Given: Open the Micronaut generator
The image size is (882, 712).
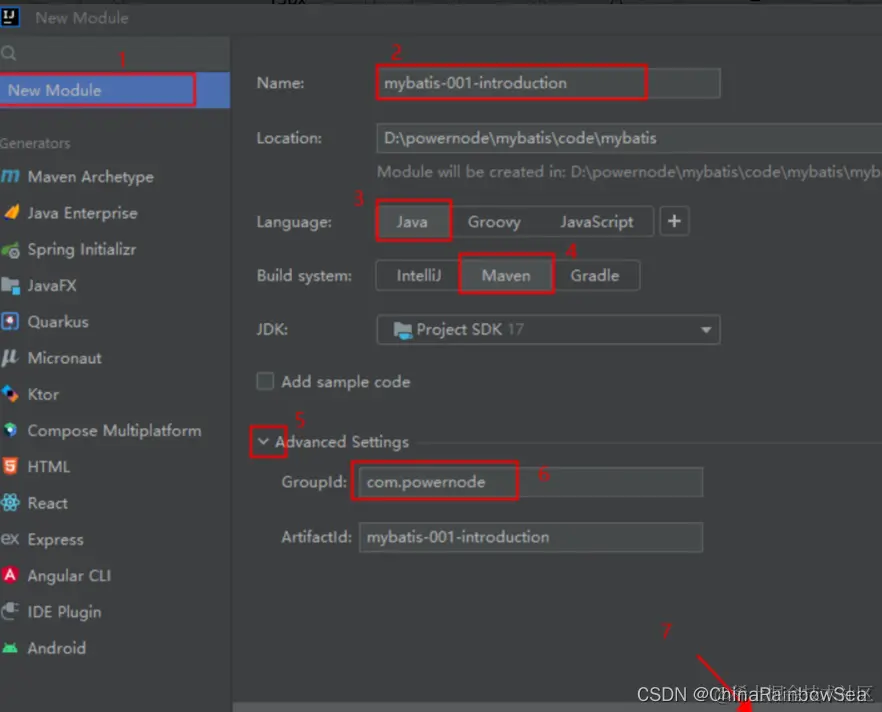Looking at the screenshot, I should pos(115,358).
